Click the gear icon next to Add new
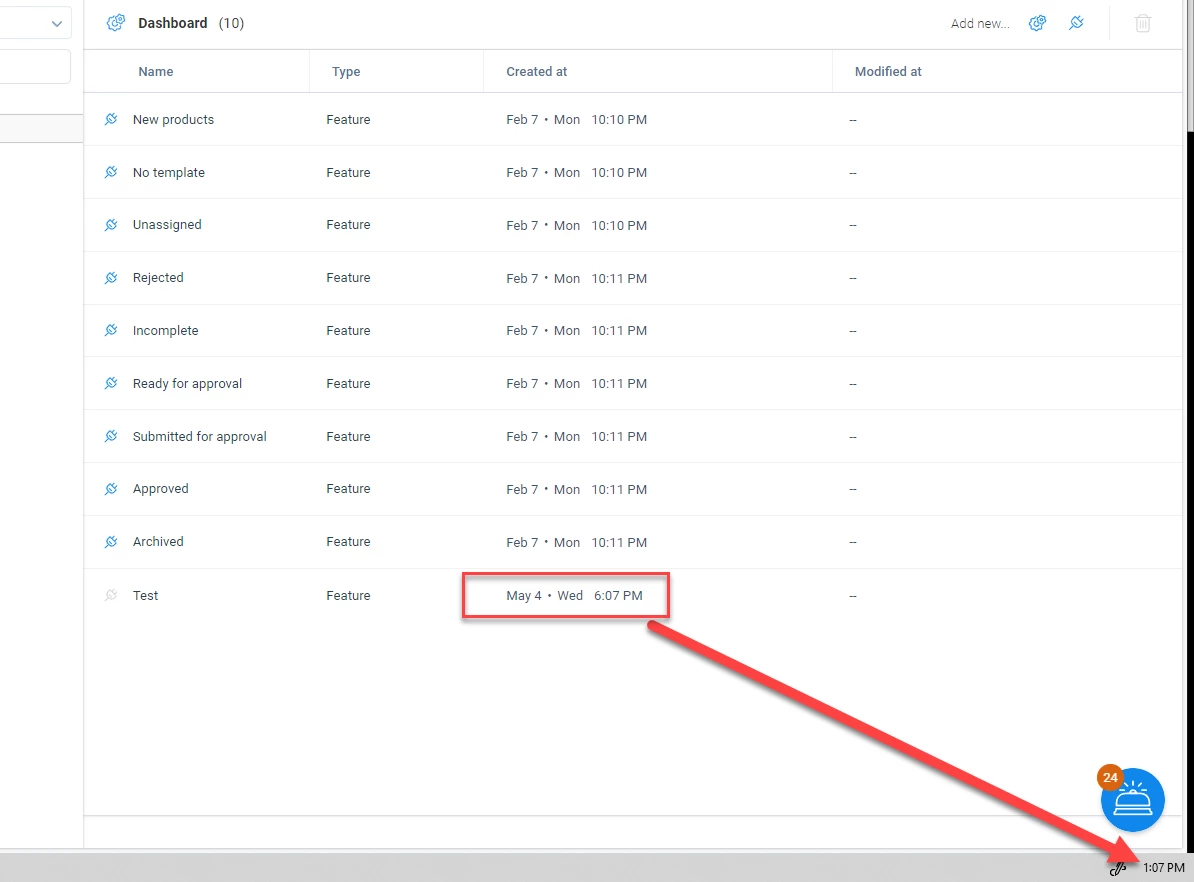 tap(1037, 23)
